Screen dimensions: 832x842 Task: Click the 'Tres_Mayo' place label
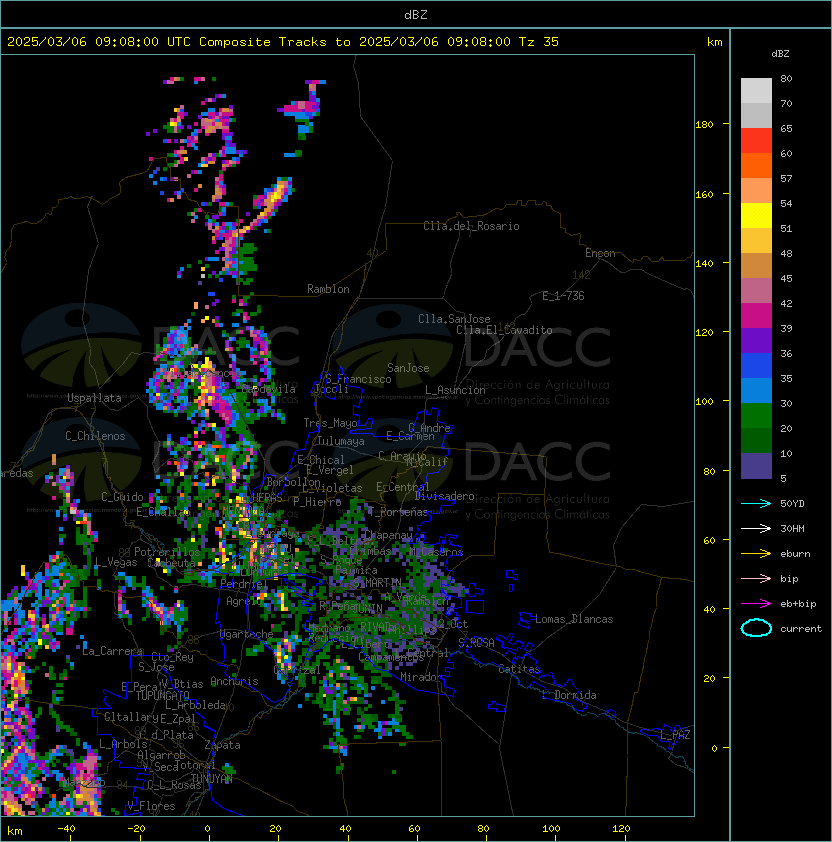click(330, 423)
